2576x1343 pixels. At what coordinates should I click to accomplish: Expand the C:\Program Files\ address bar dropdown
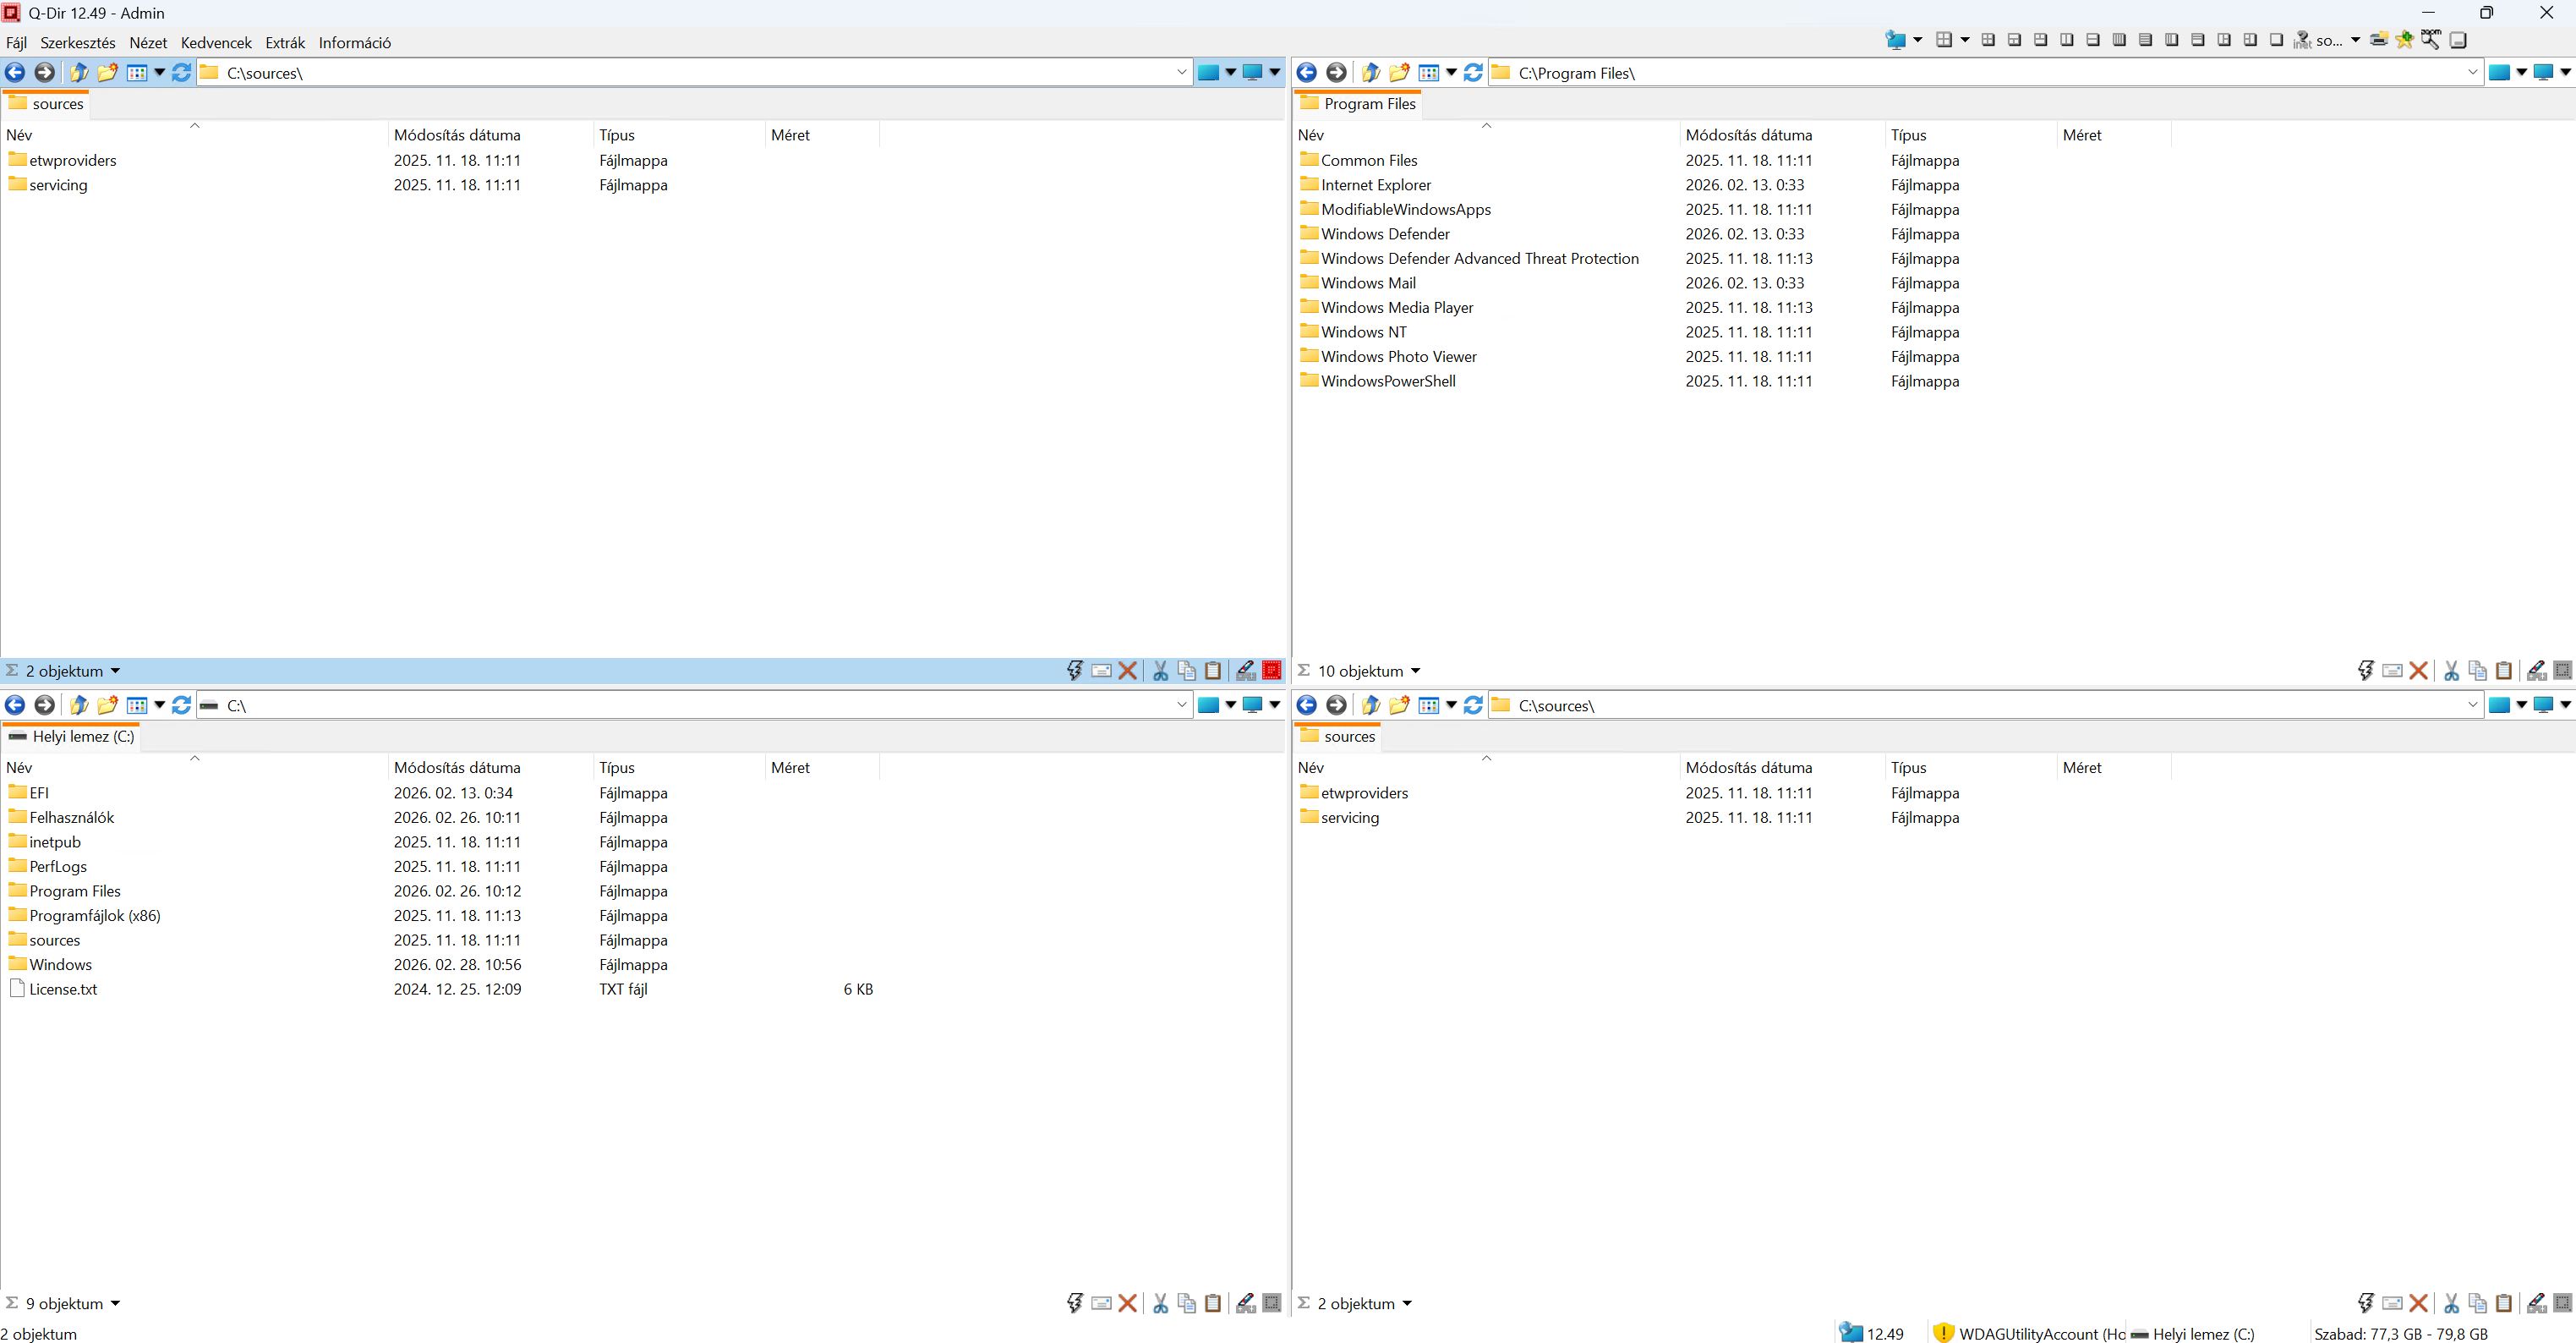(2472, 72)
